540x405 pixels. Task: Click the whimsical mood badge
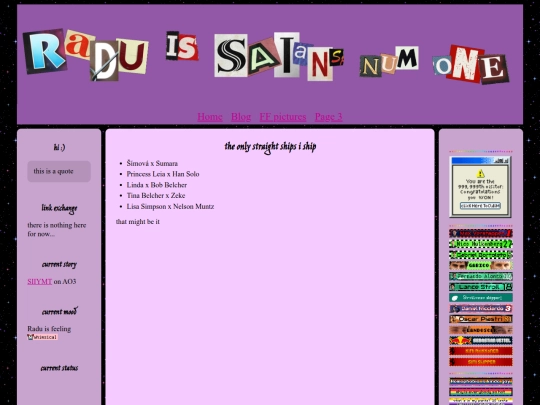point(43,337)
